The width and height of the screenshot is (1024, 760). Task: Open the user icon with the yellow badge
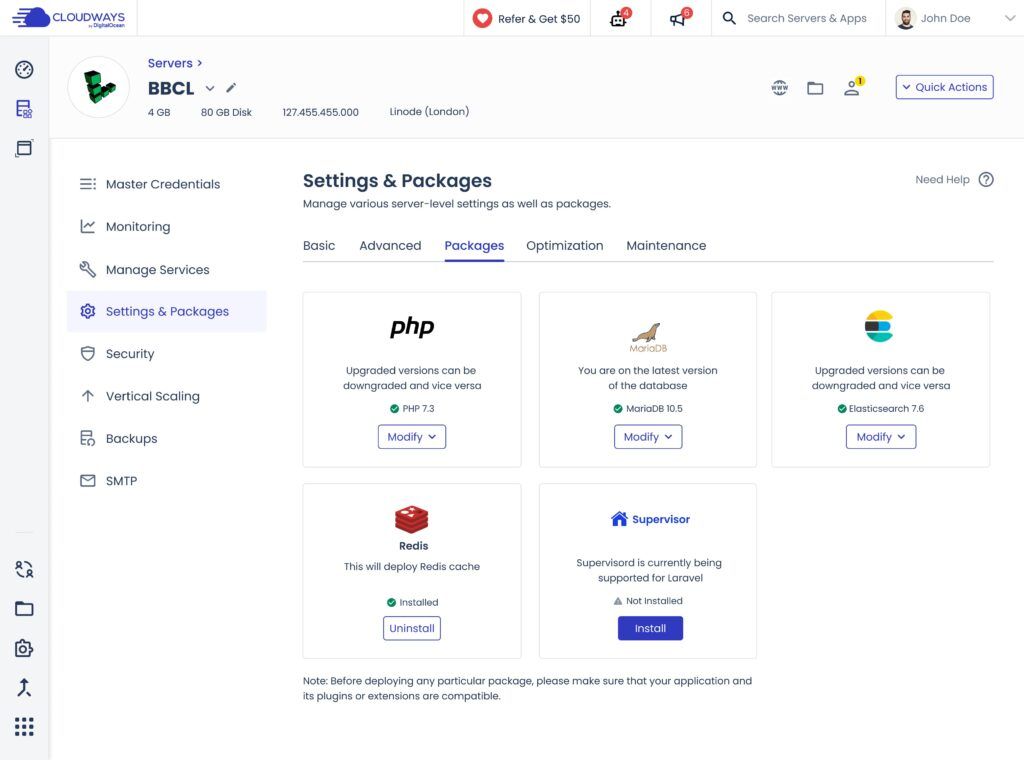[x=853, y=87]
